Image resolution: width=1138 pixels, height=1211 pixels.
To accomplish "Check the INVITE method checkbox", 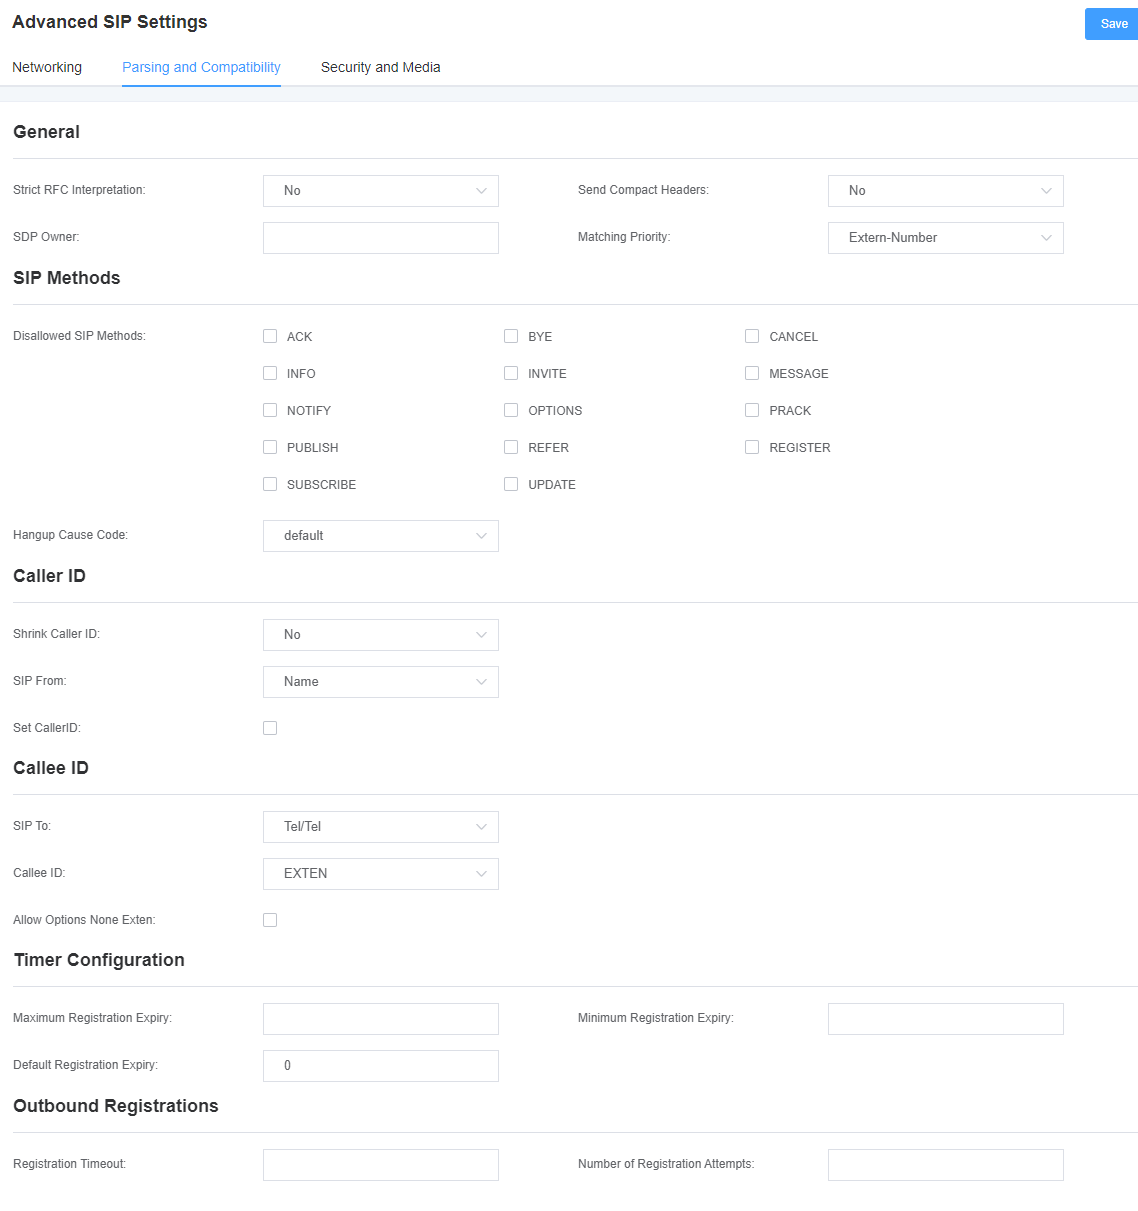I will (511, 373).
